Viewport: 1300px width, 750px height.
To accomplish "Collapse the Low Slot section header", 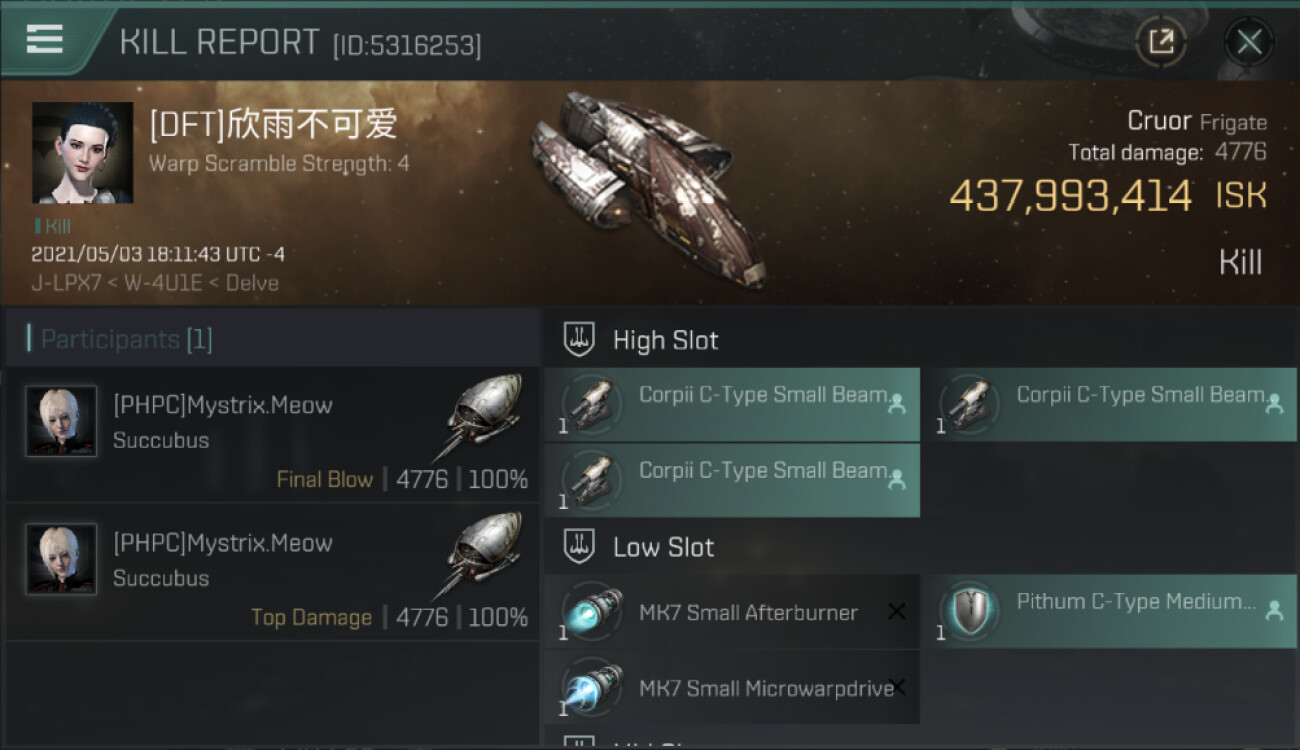I will 920,547.
